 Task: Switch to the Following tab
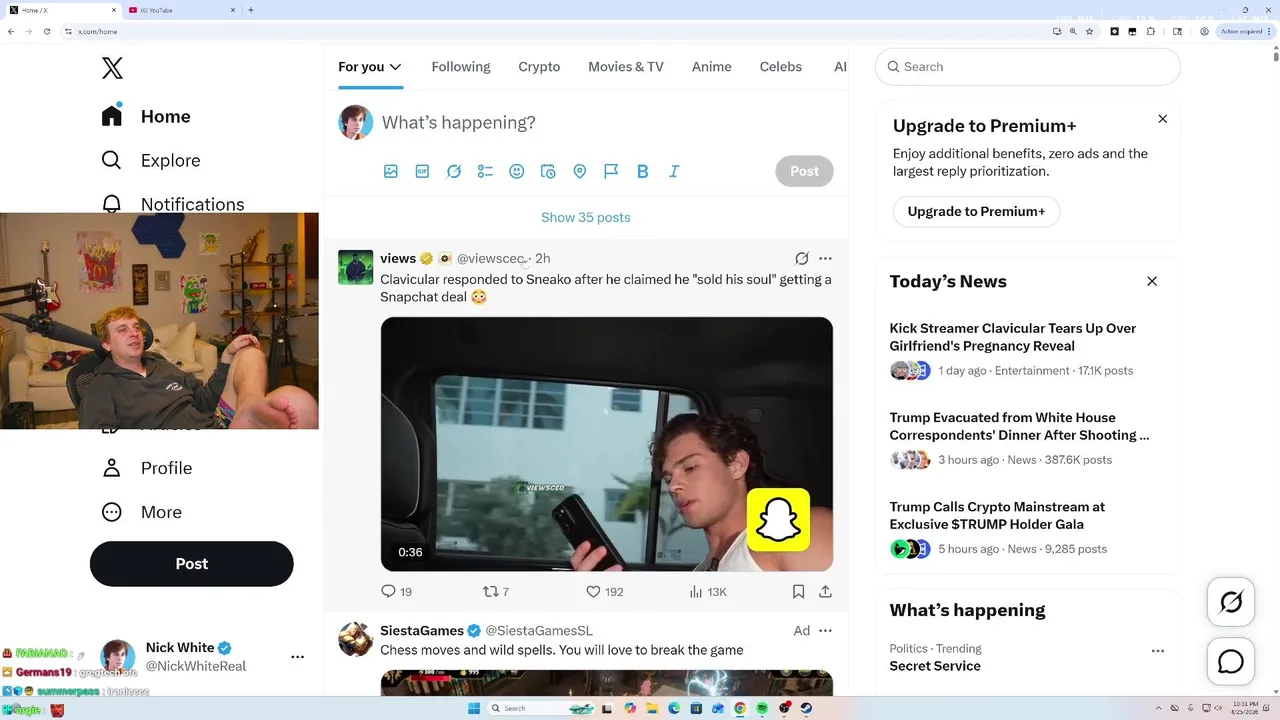[461, 67]
